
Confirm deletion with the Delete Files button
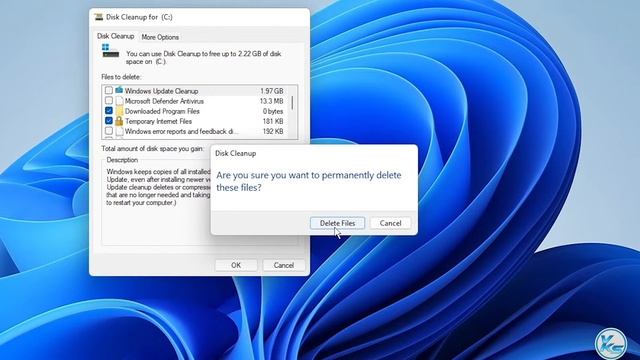click(337, 223)
